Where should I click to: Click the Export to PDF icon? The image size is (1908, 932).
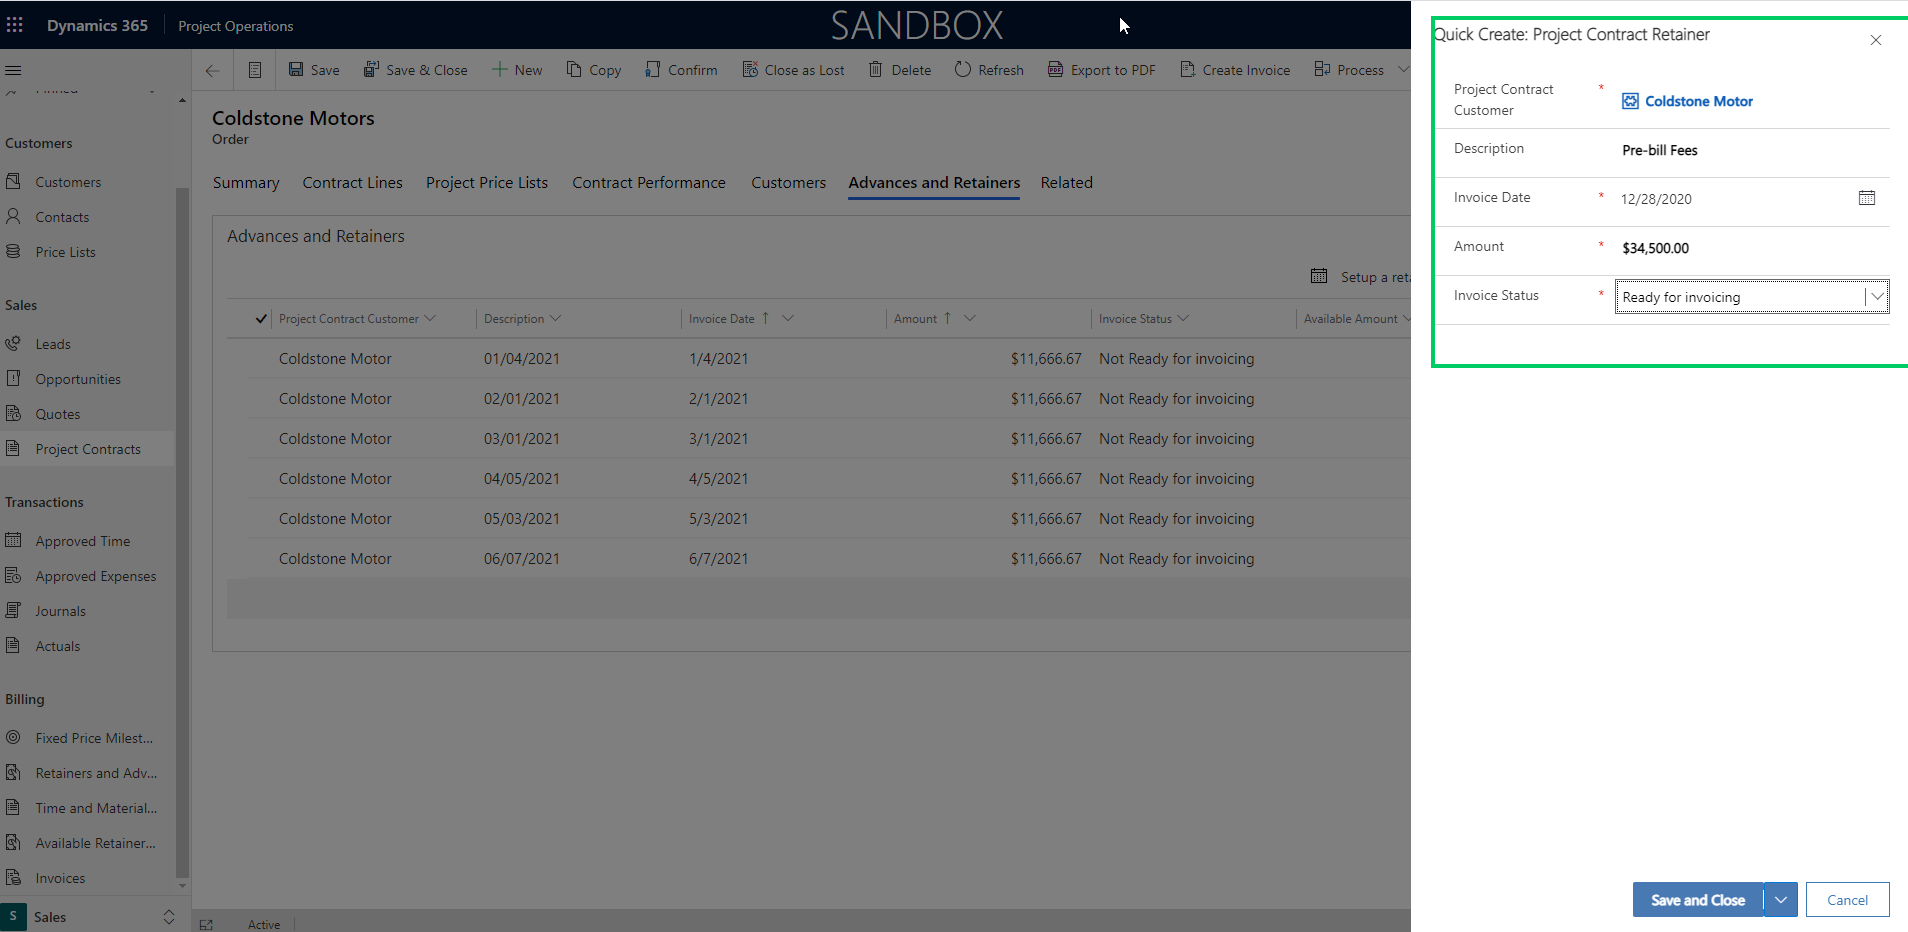1055,70
